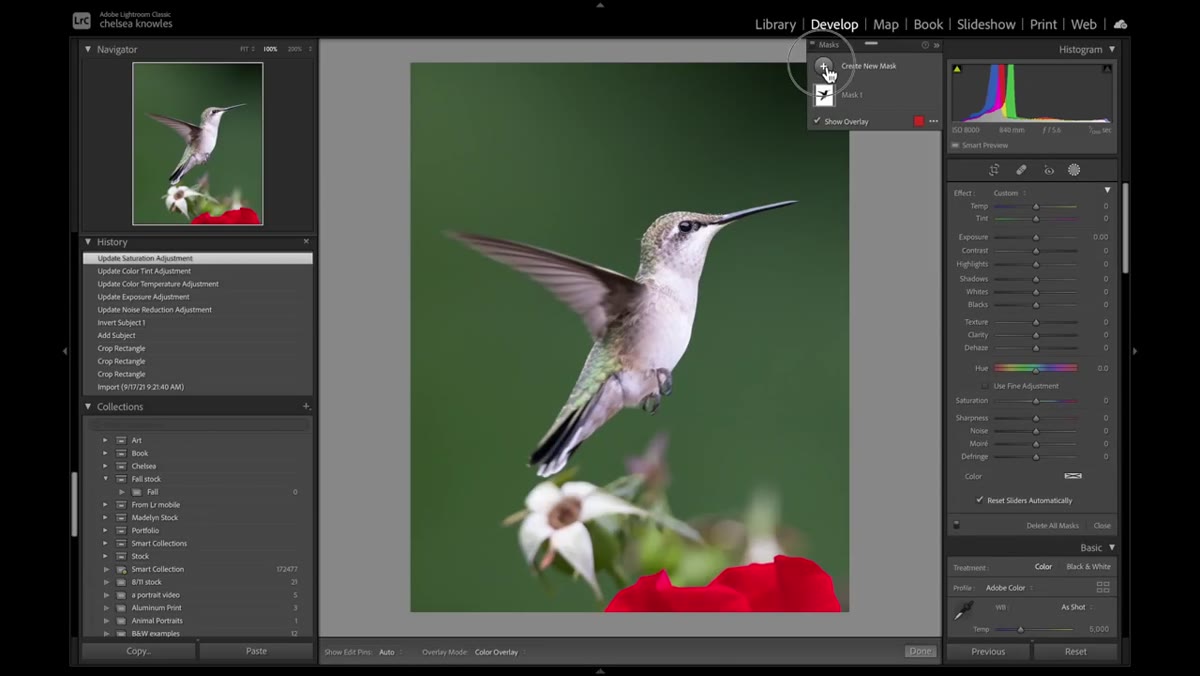This screenshot has height=676, width=1200.
Task: Click the Lrc application logo
Action: pyautogui.click(x=82, y=20)
